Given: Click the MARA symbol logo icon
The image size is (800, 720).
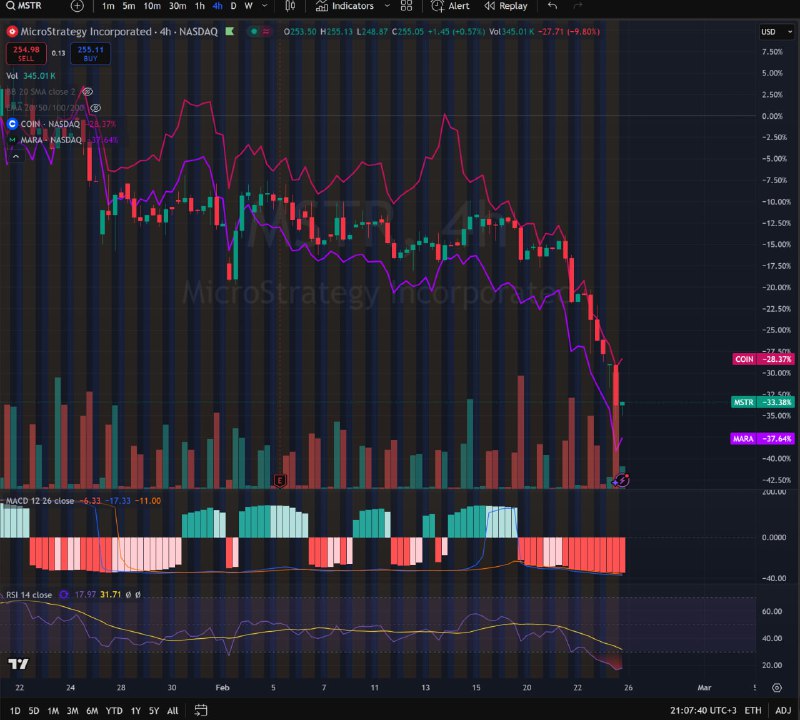Looking at the screenshot, I should pos(12,140).
